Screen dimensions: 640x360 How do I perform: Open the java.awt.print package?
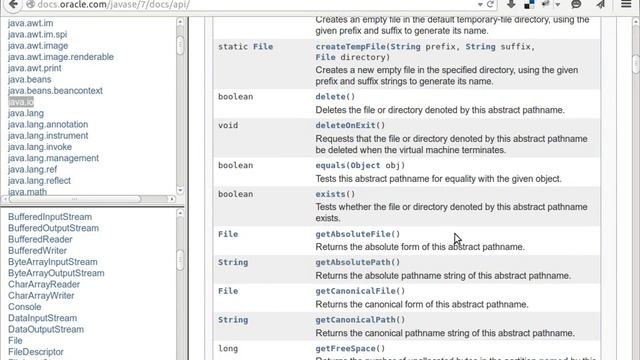click(x=35, y=68)
